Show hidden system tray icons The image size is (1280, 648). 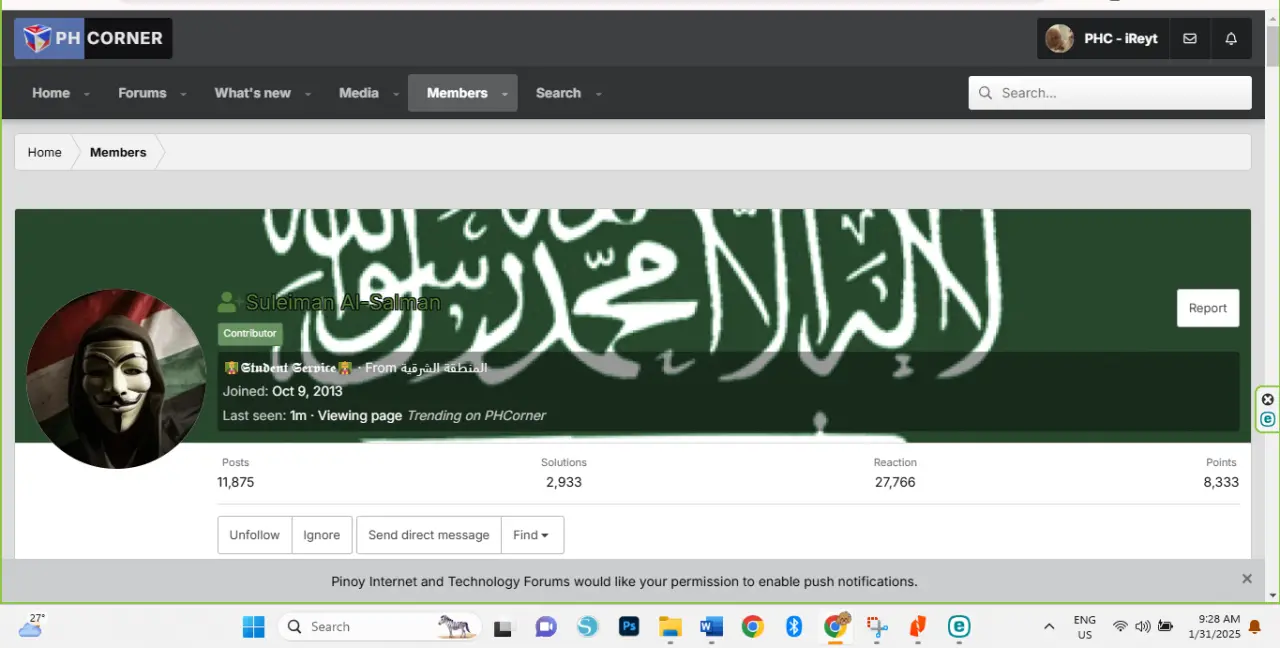pos(1049,627)
